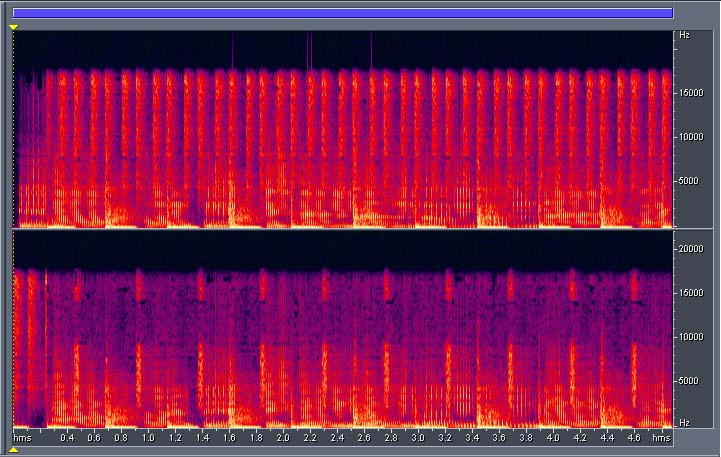Click the left hms label on the time ruler
Image resolution: width=721 pixels, height=457 pixels.
[x=22, y=438]
